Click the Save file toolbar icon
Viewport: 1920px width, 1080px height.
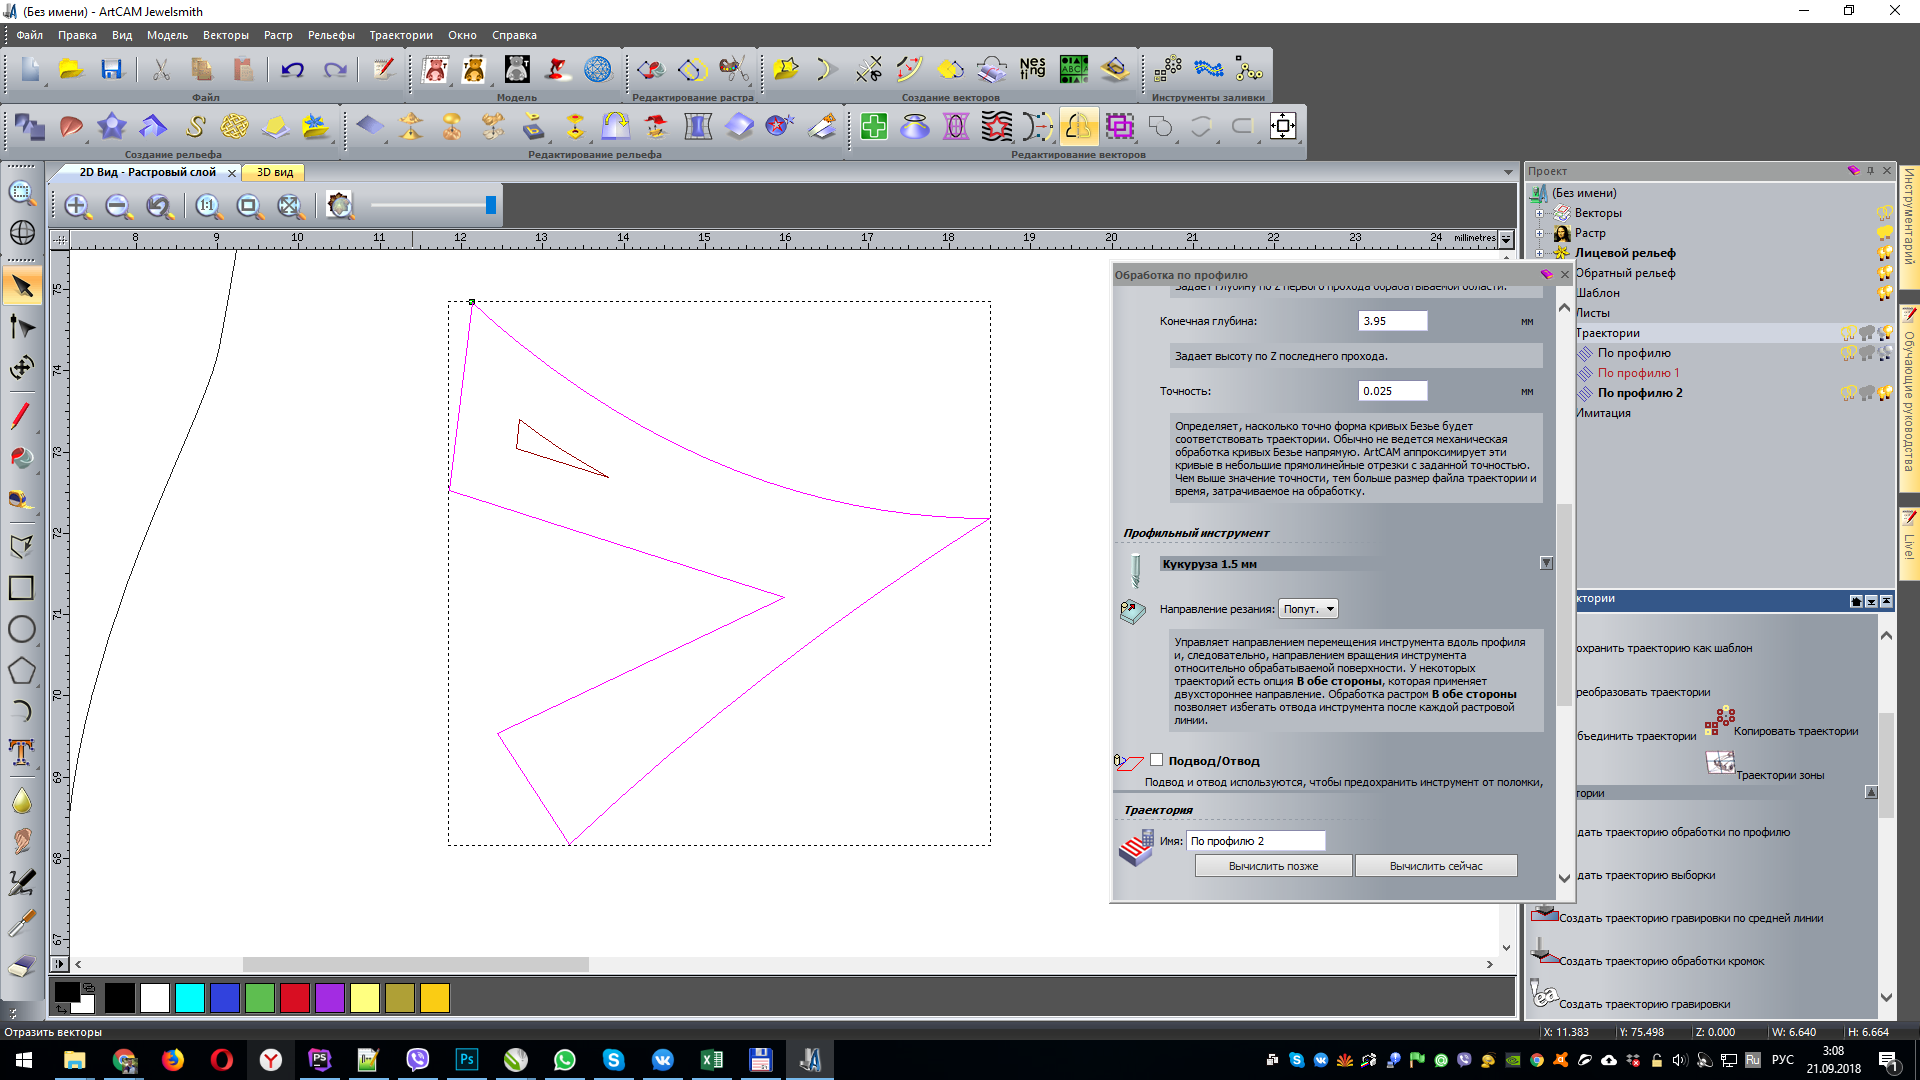coord(111,70)
